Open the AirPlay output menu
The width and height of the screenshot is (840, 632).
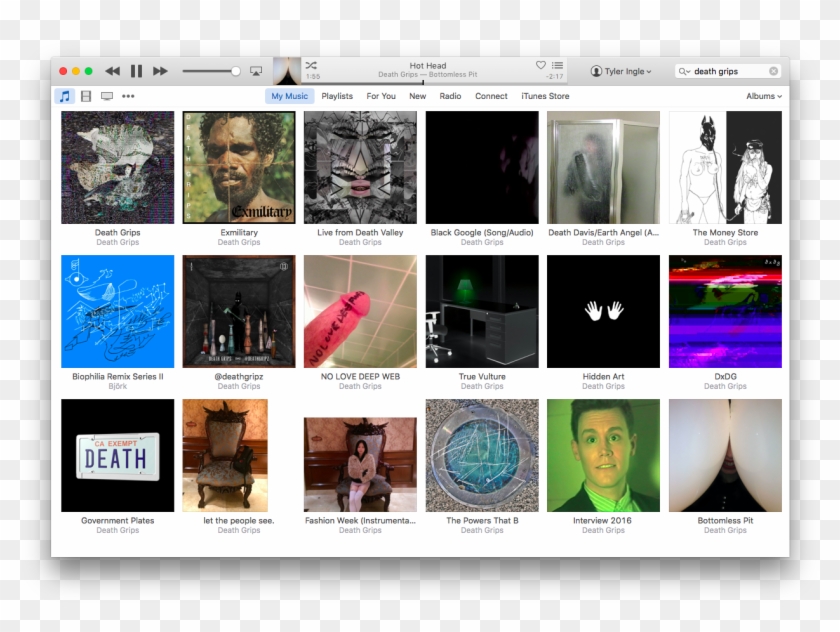click(x=256, y=71)
